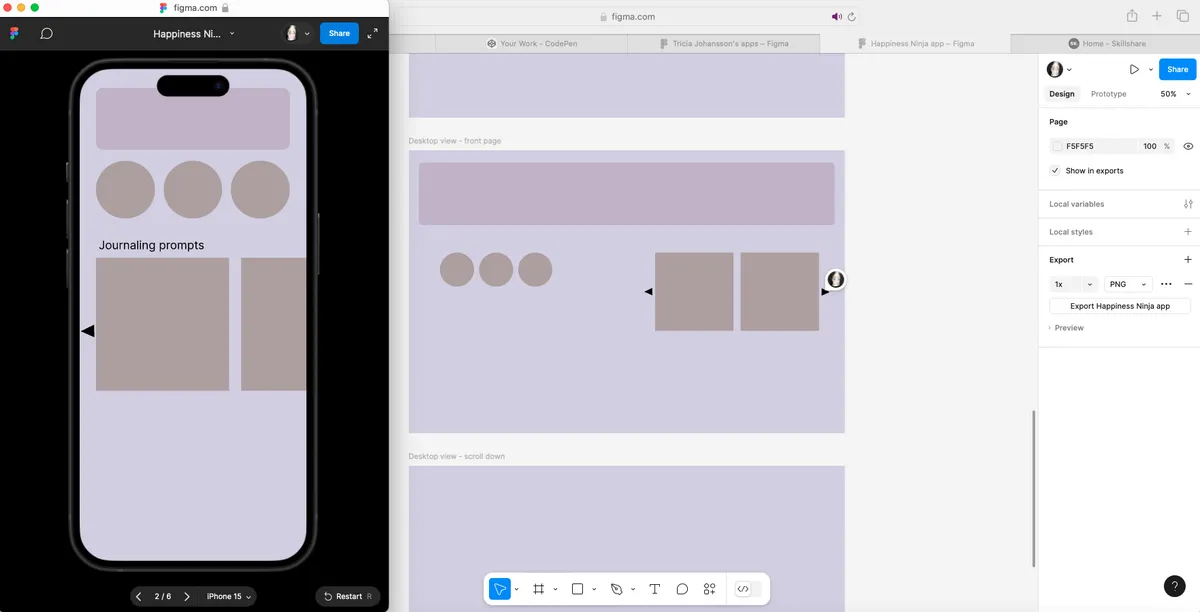
Task: Go to the next prototype frame arrow
Action: [x=187, y=596]
